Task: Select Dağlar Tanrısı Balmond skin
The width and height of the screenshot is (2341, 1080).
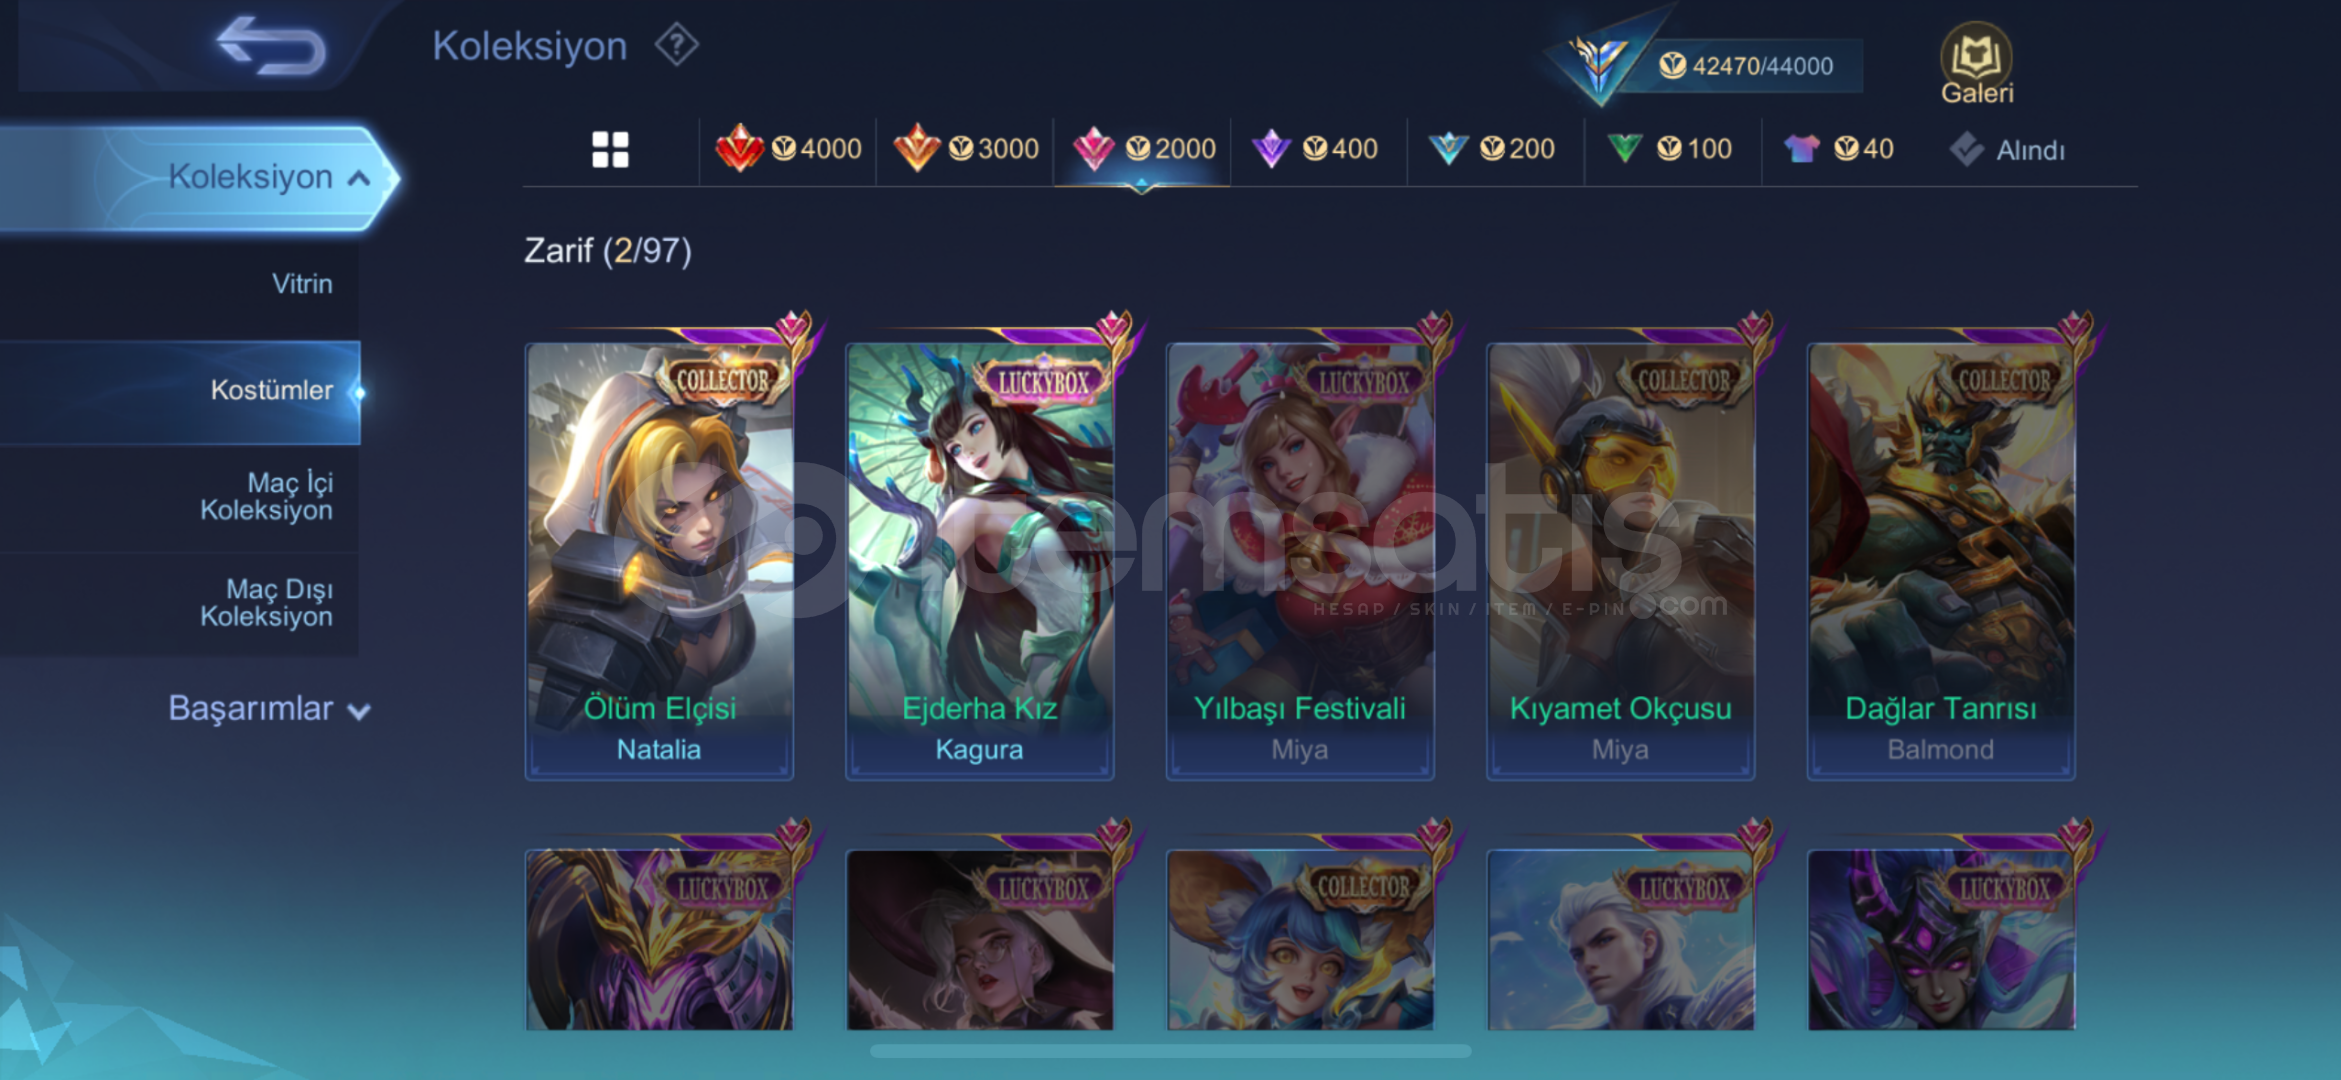Action: tap(1941, 560)
